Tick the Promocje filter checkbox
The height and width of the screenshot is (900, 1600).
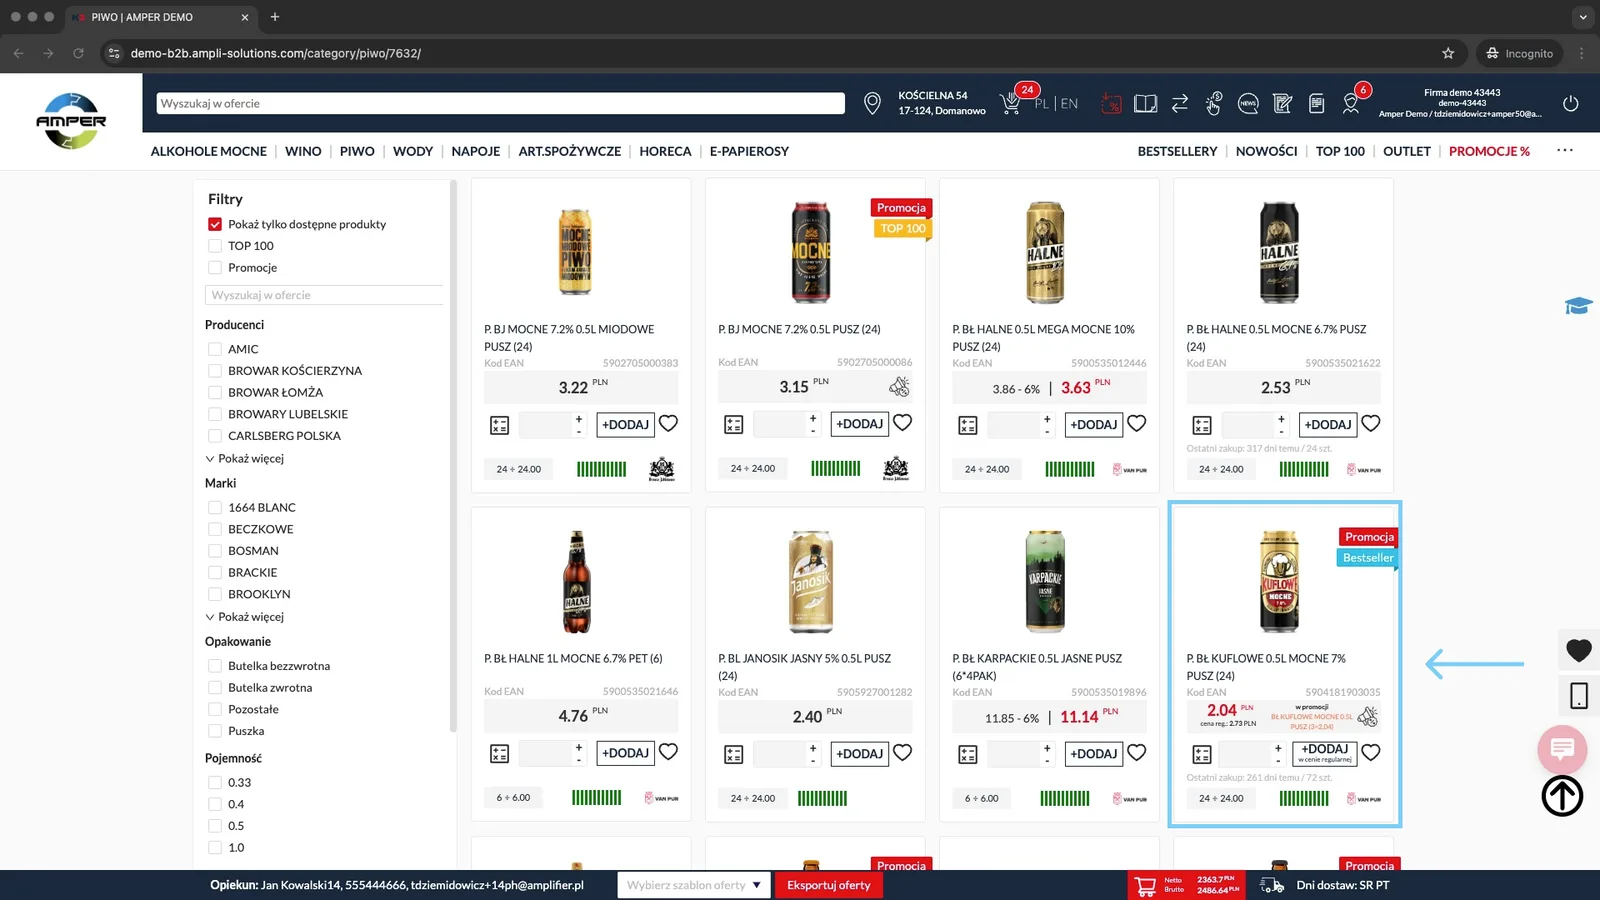coord(215,268)
